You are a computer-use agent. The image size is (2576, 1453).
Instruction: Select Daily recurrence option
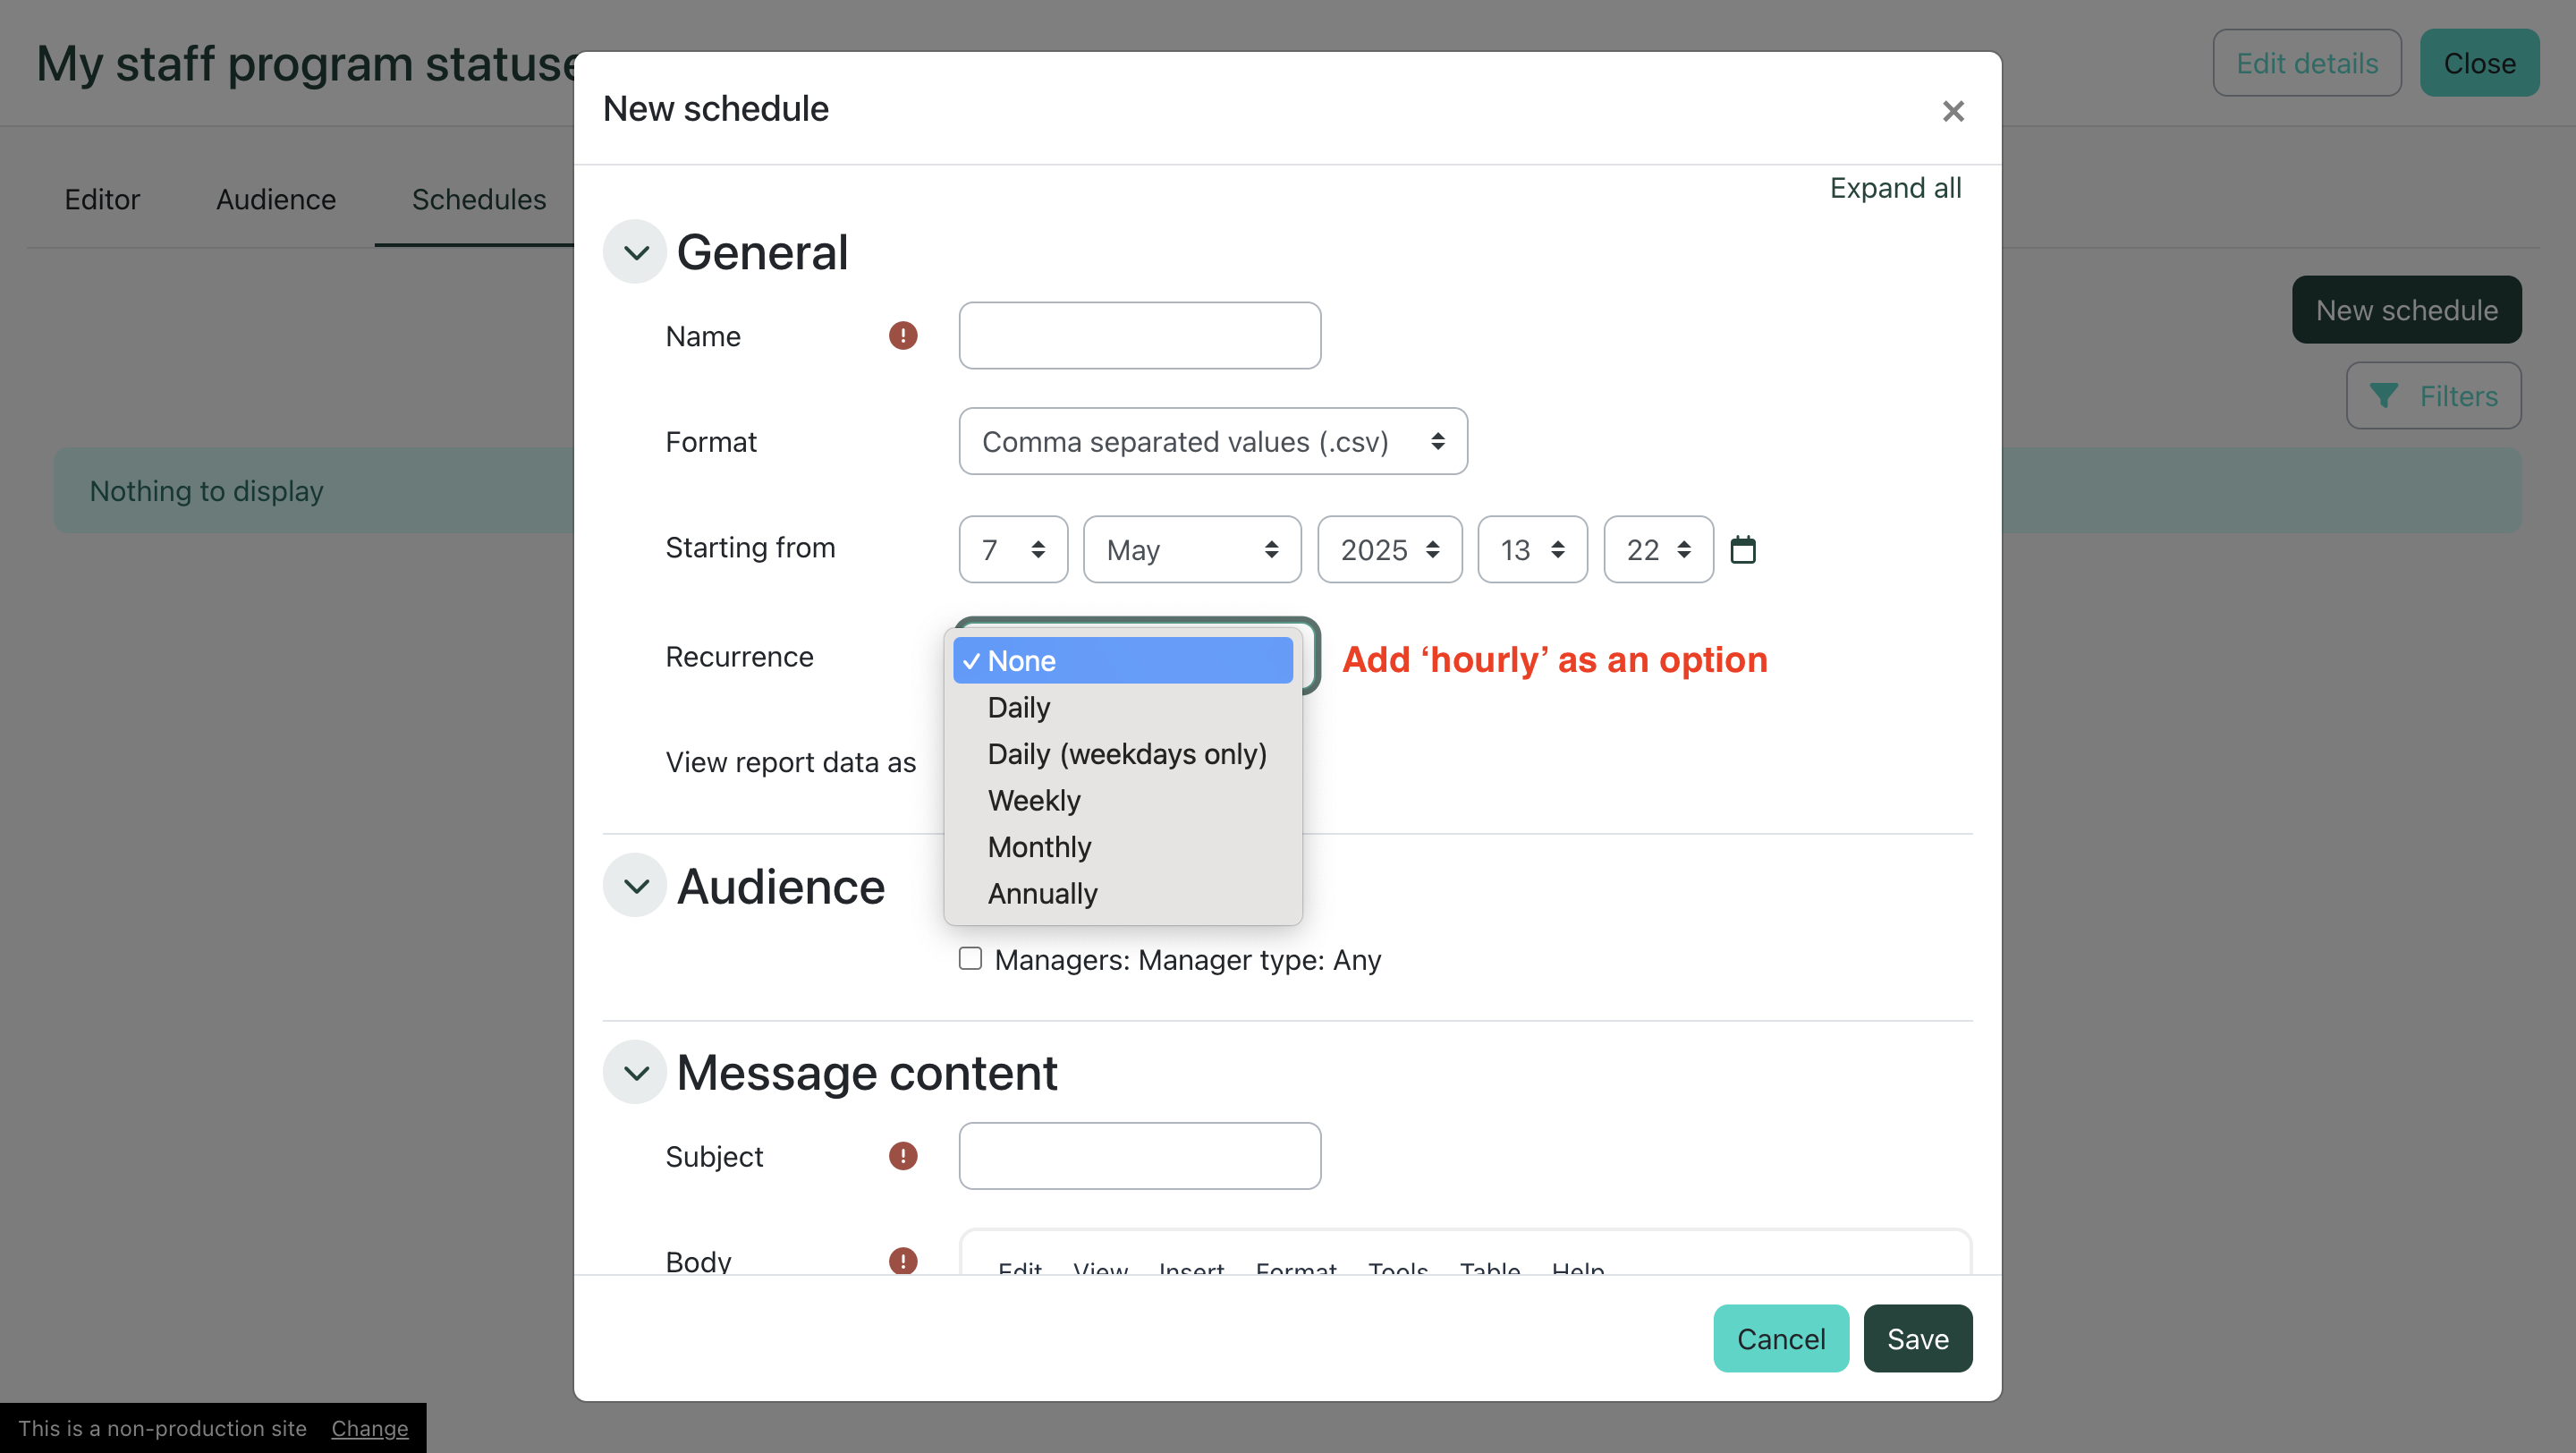pos(1122,707)
